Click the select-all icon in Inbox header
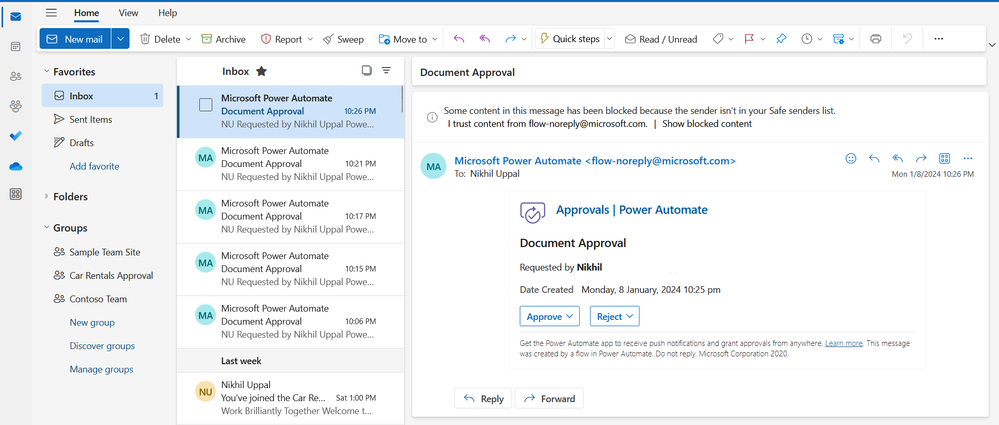Viewport: 999px width, 425px height. 366,71
